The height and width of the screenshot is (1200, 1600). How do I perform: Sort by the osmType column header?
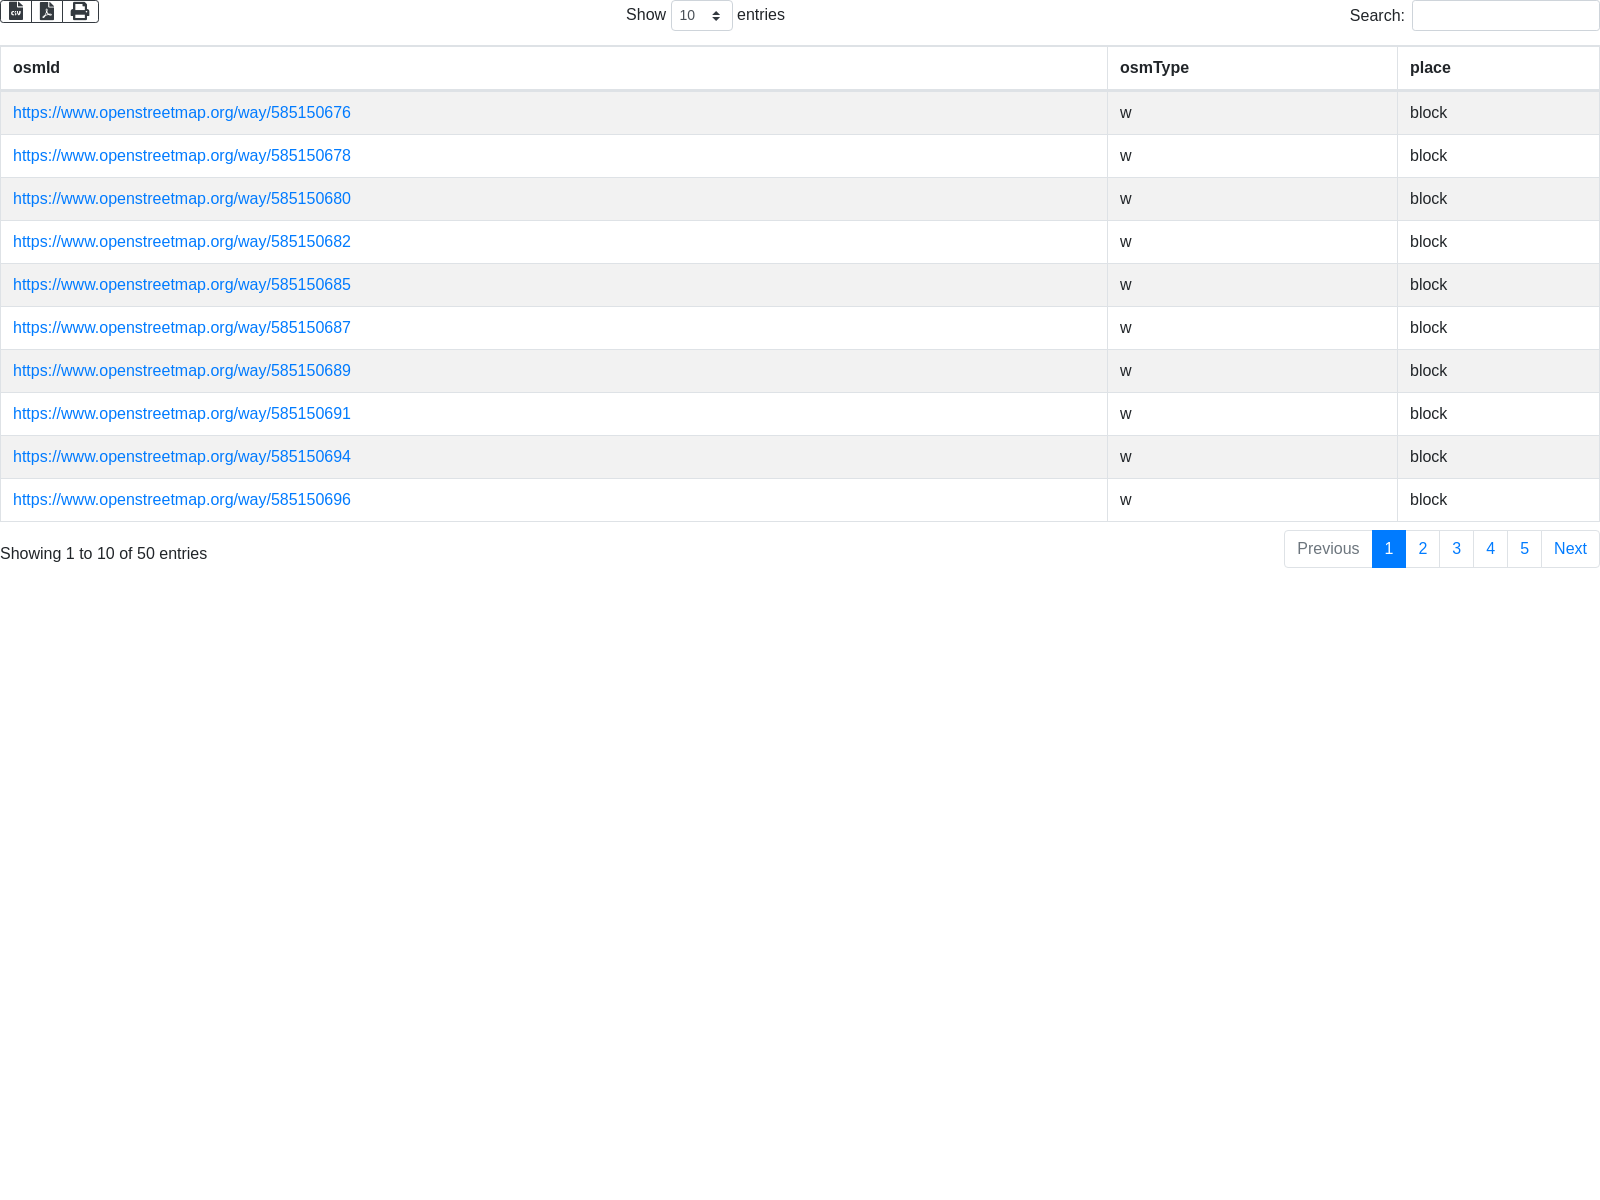coord(1154,68)
